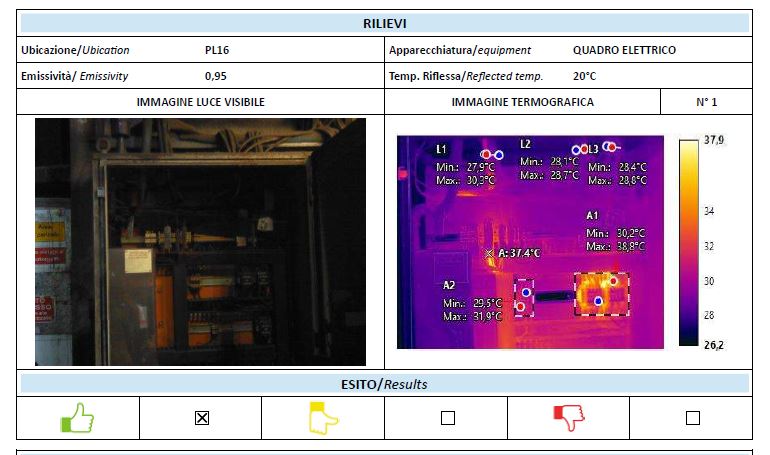Check the box beside the yellow thumb
Screen dimensions: 770x455
[447, 418]
